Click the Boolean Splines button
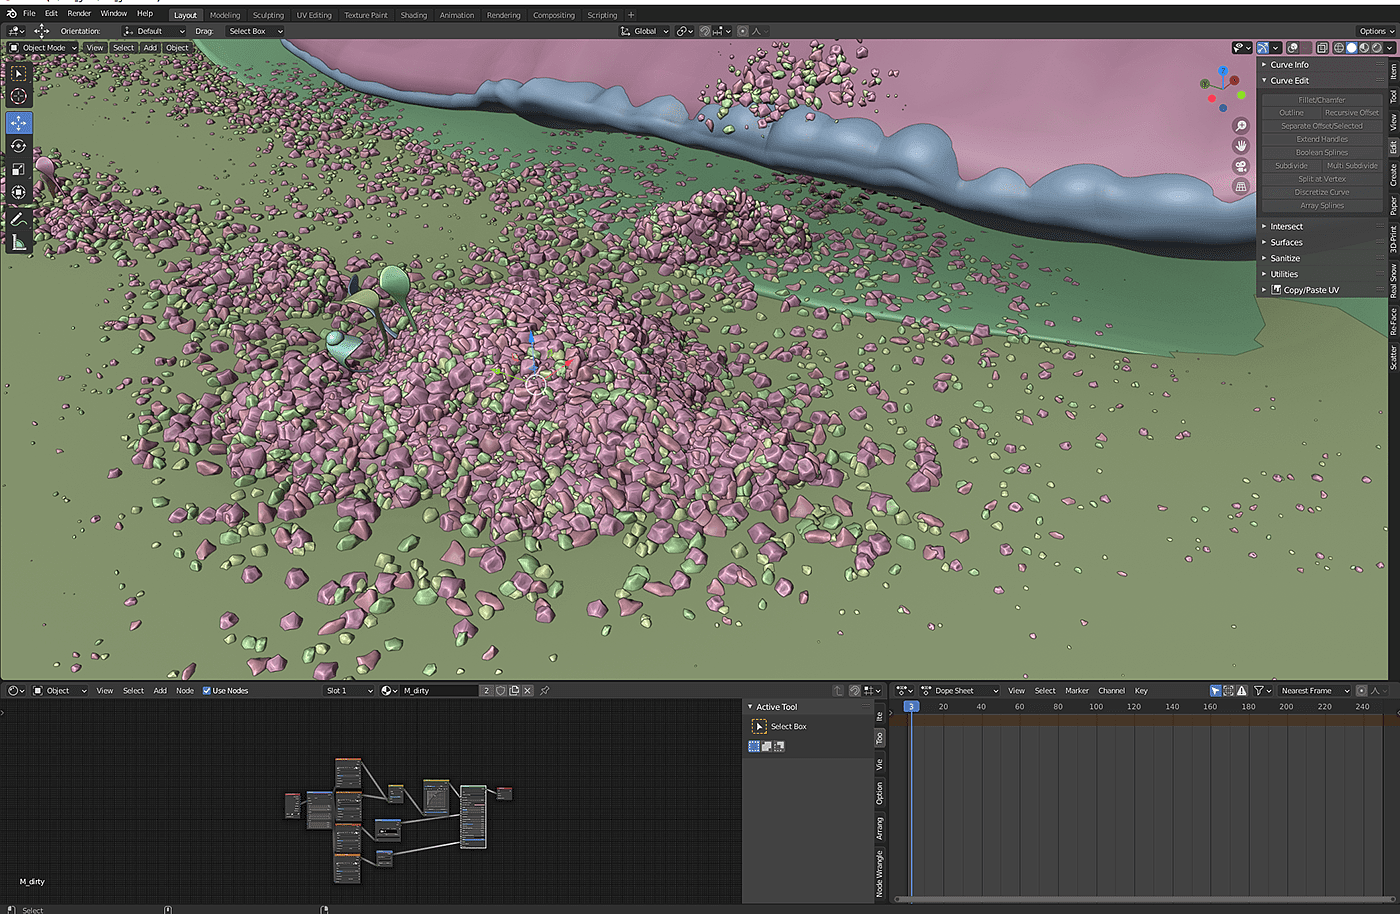1400x914 pixels. [x=1321, y=153]
